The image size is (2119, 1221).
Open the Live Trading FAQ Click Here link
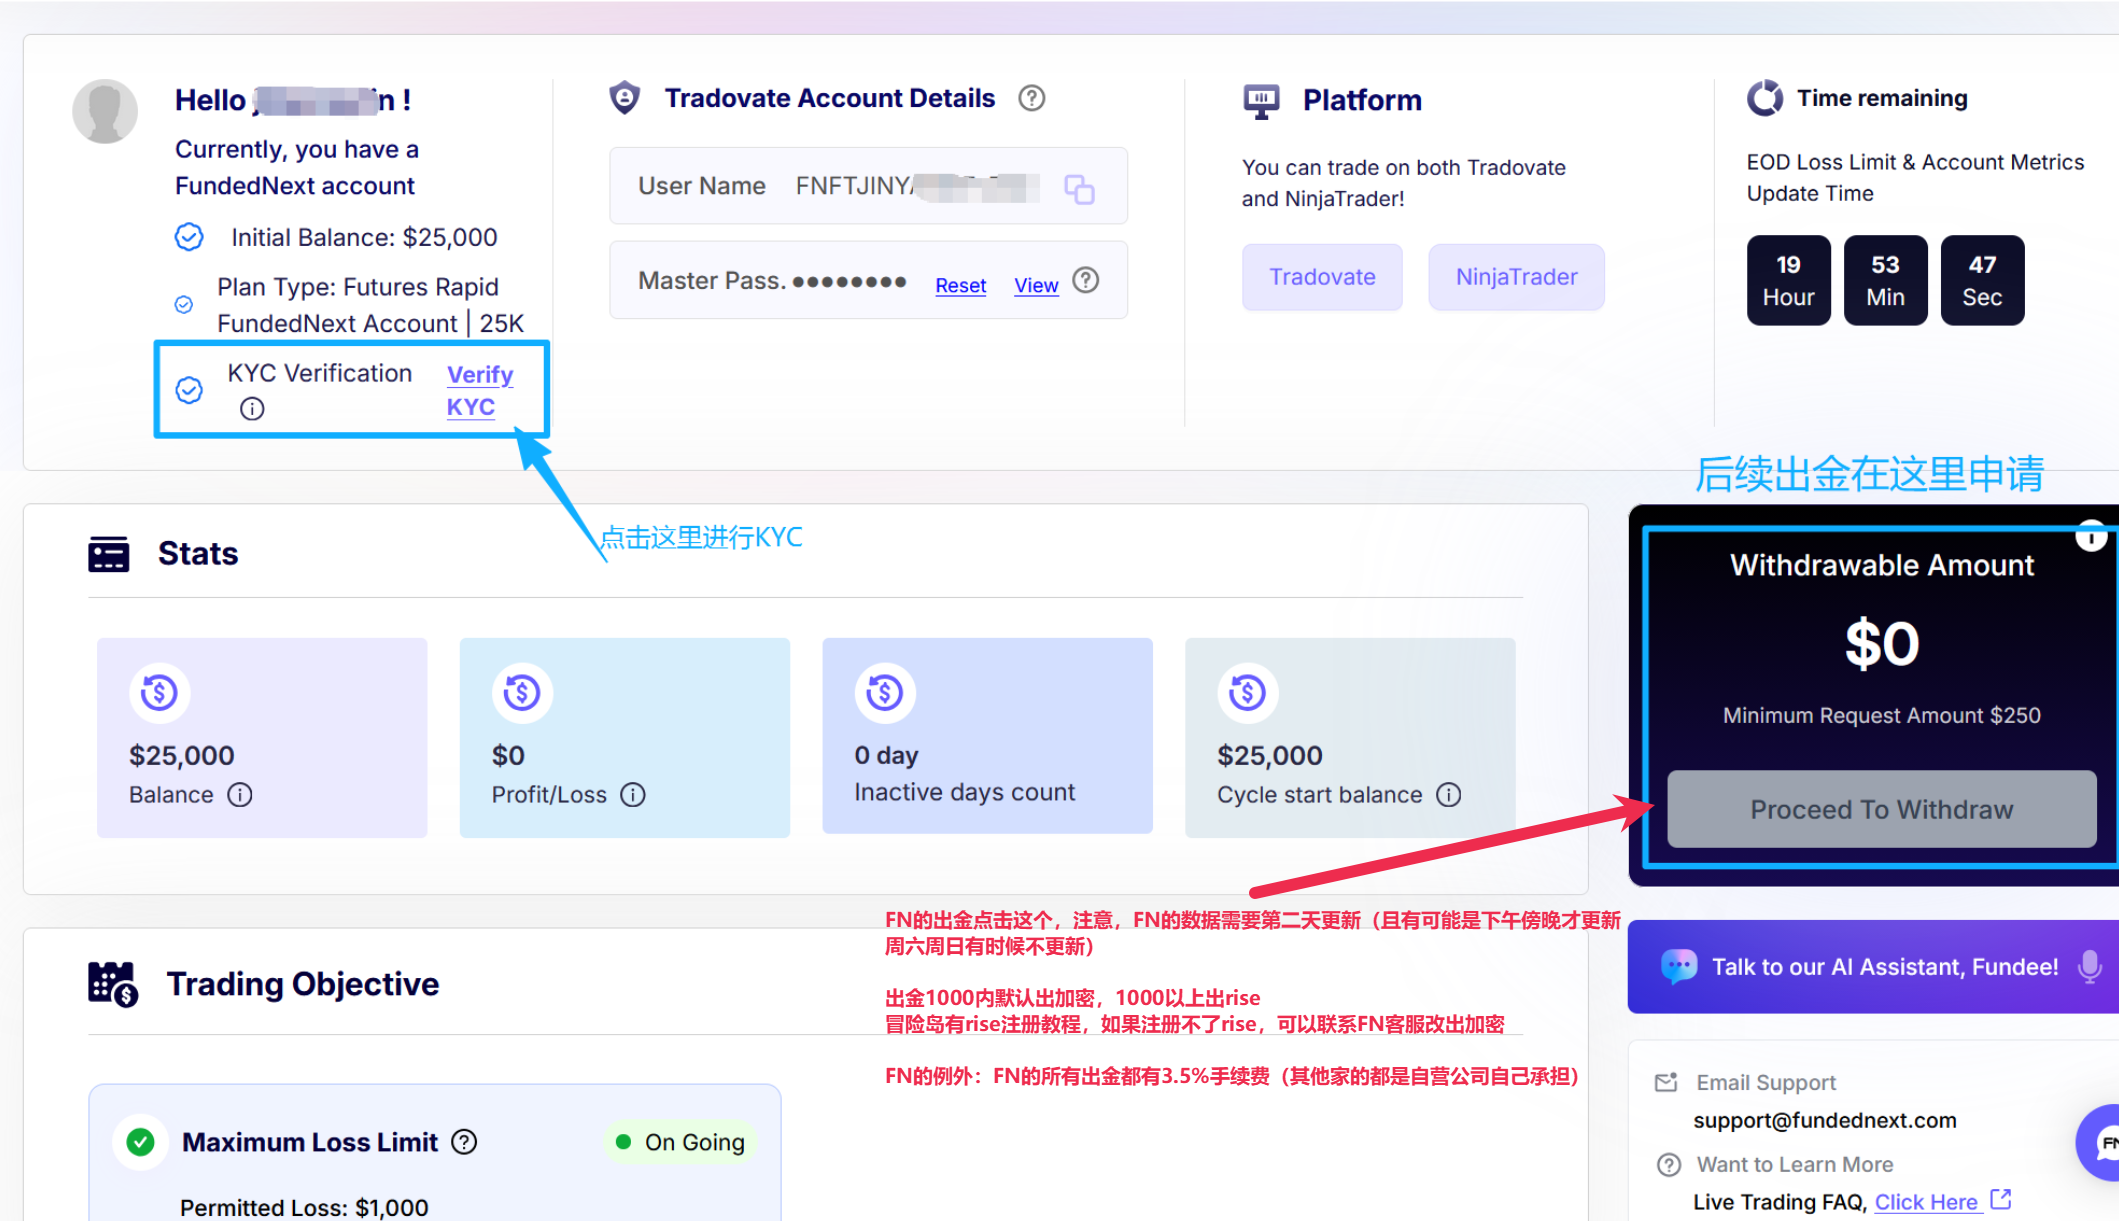pyautogui.click(x=1926, y=1202)
